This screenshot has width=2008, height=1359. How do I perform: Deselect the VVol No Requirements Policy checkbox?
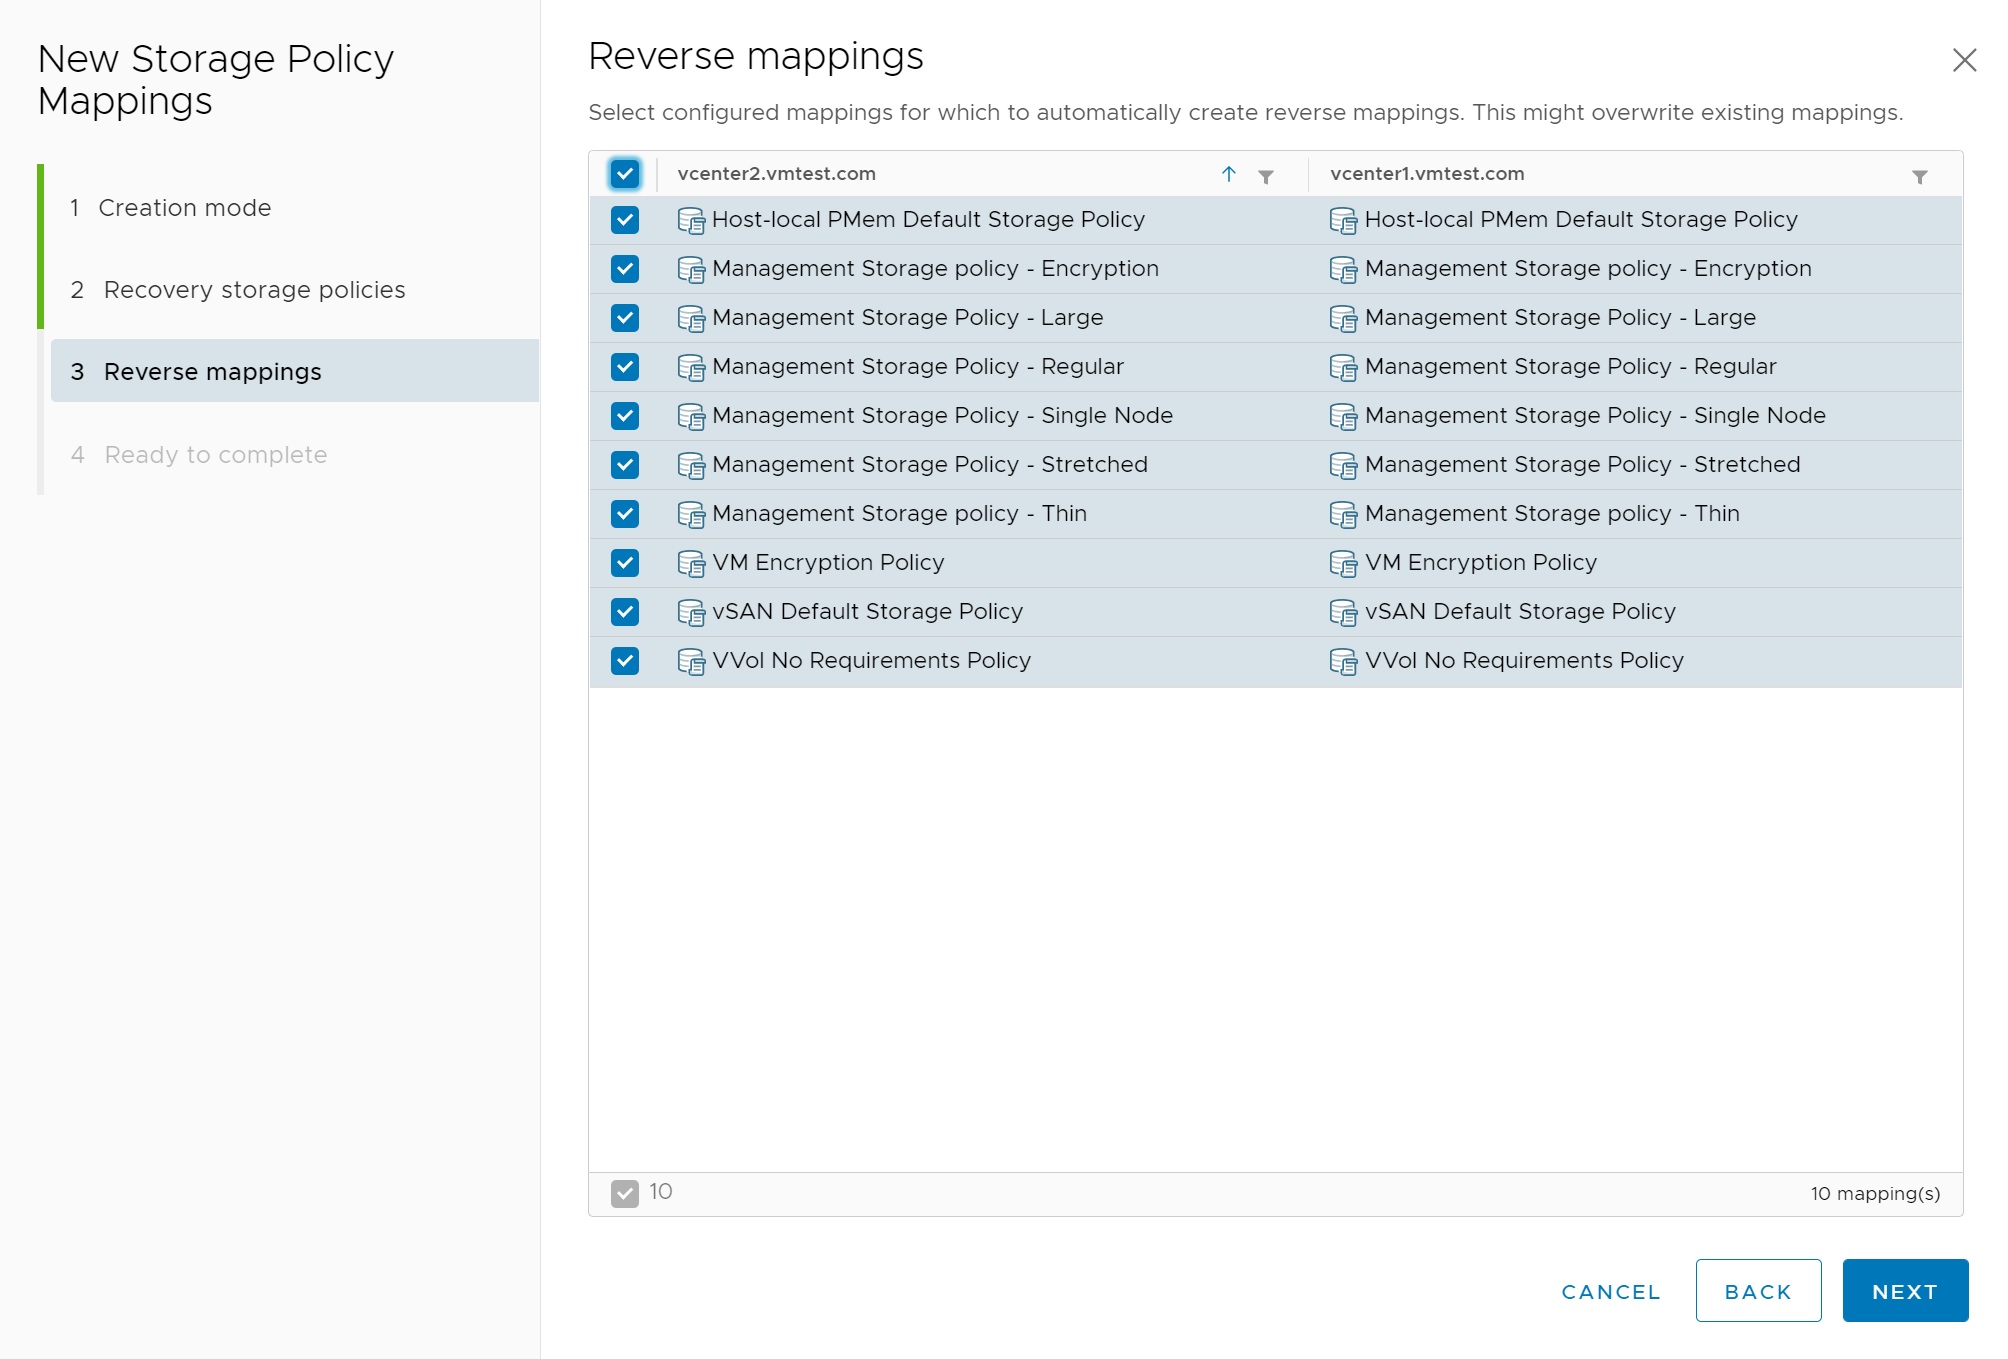(x=625, y=661)
